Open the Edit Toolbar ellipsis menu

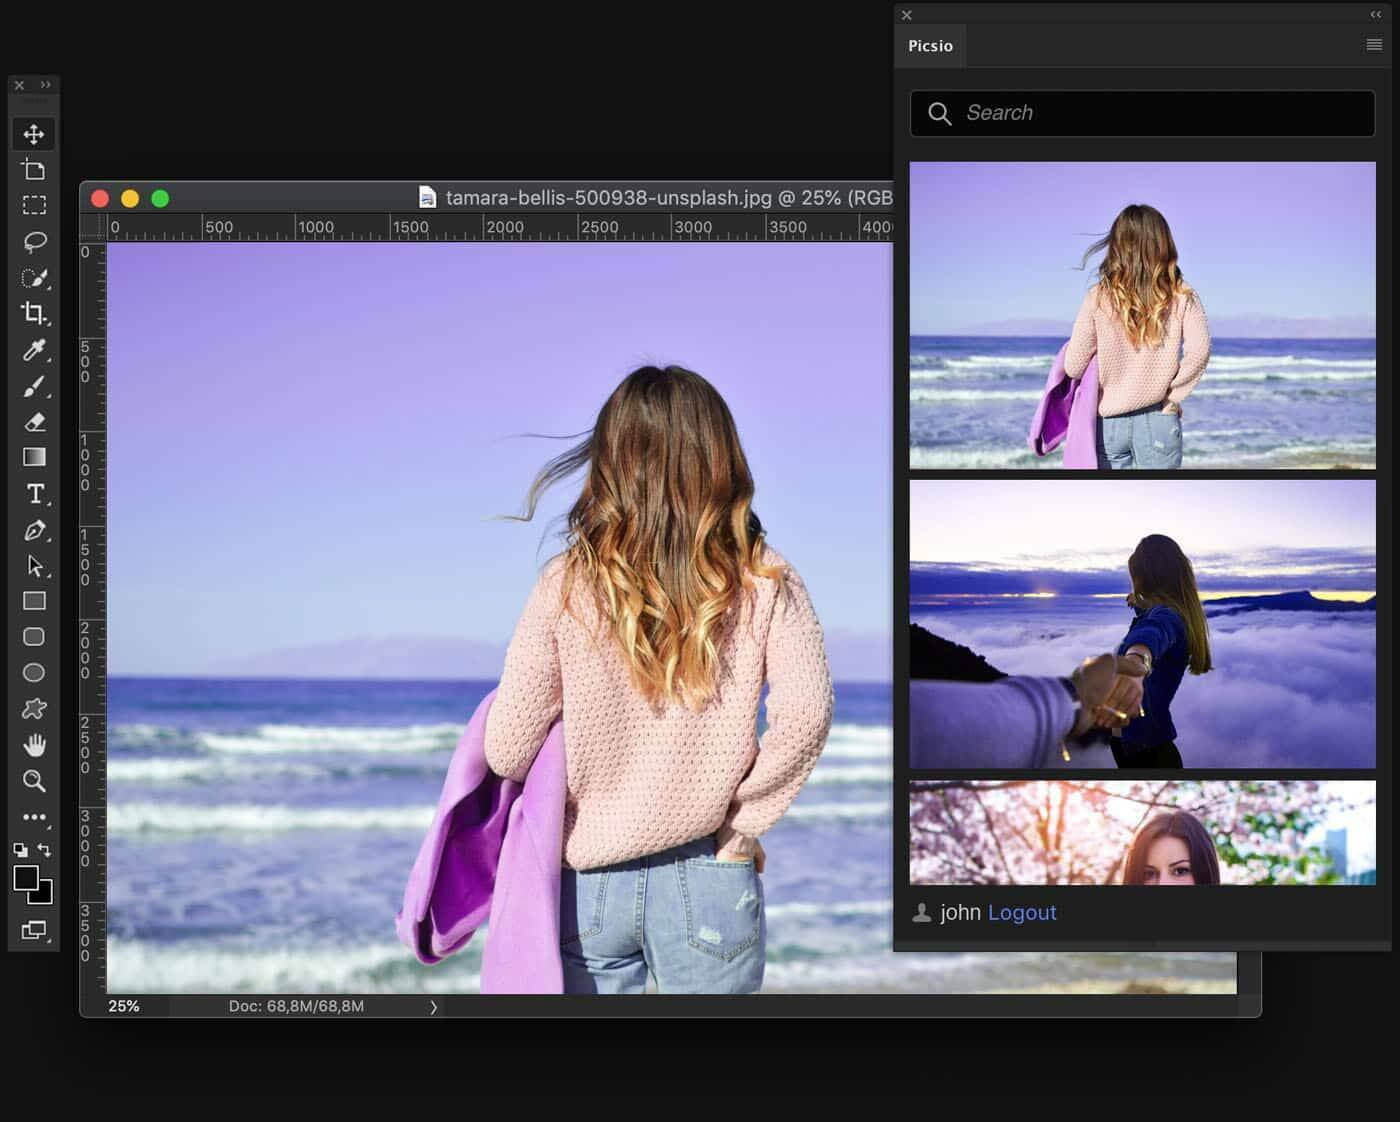tap(34, 817)
